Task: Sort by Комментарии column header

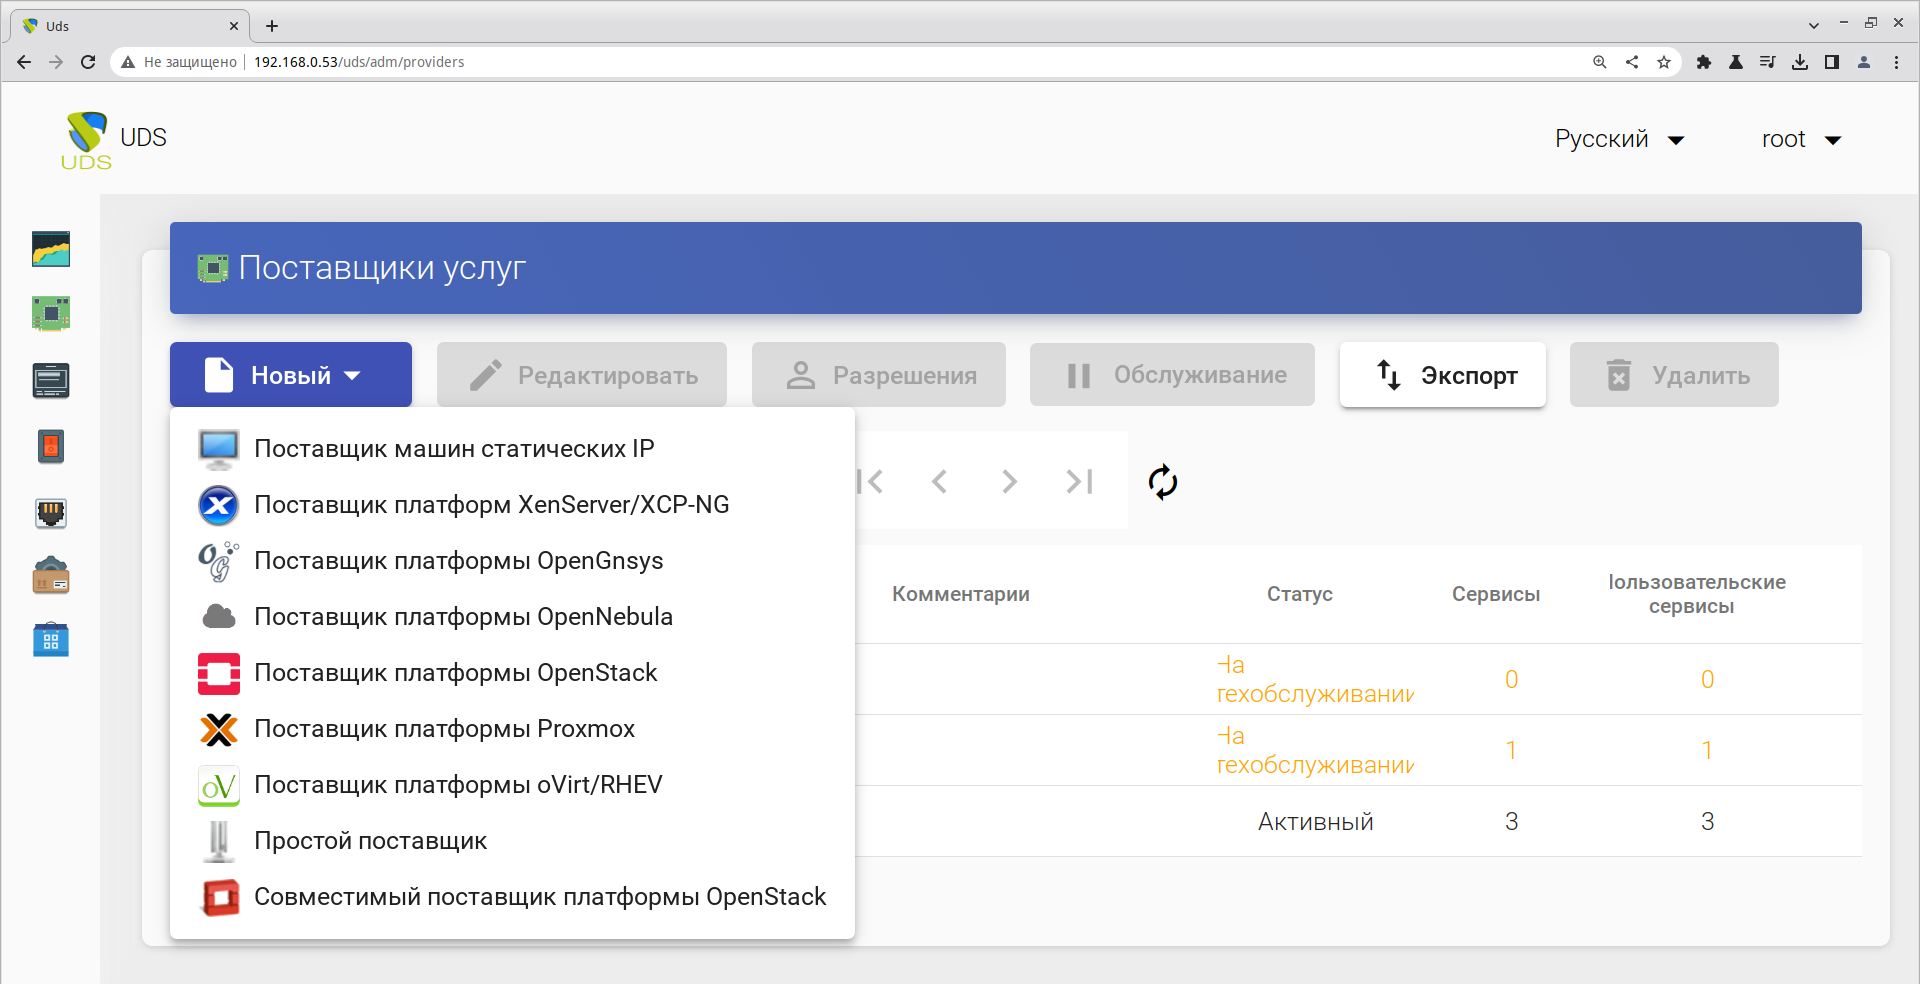Action: [x=961, y=594]
